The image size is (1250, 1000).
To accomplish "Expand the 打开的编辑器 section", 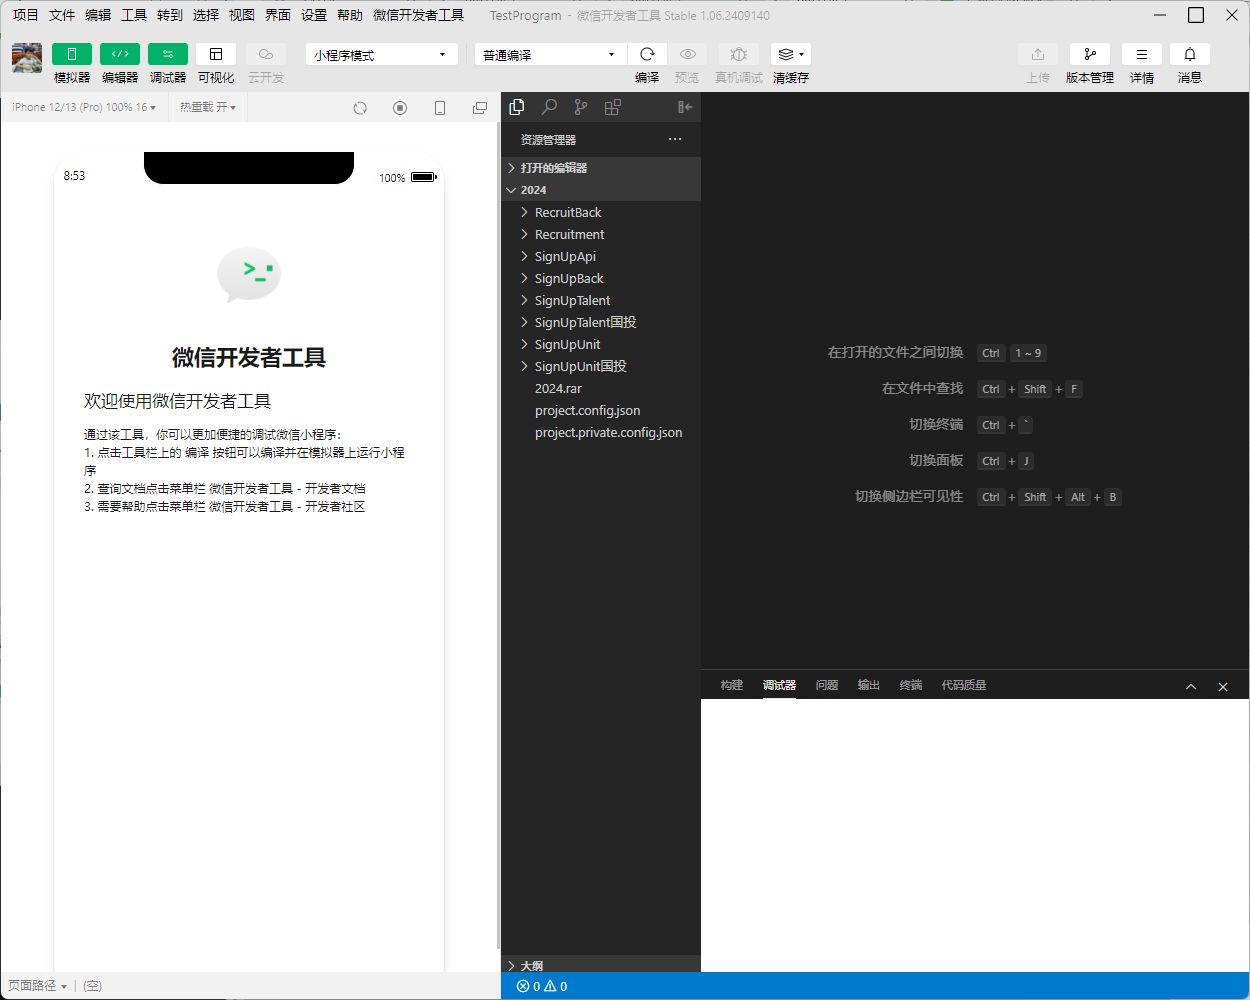I will pyautogui.click(x=601, y=168).
